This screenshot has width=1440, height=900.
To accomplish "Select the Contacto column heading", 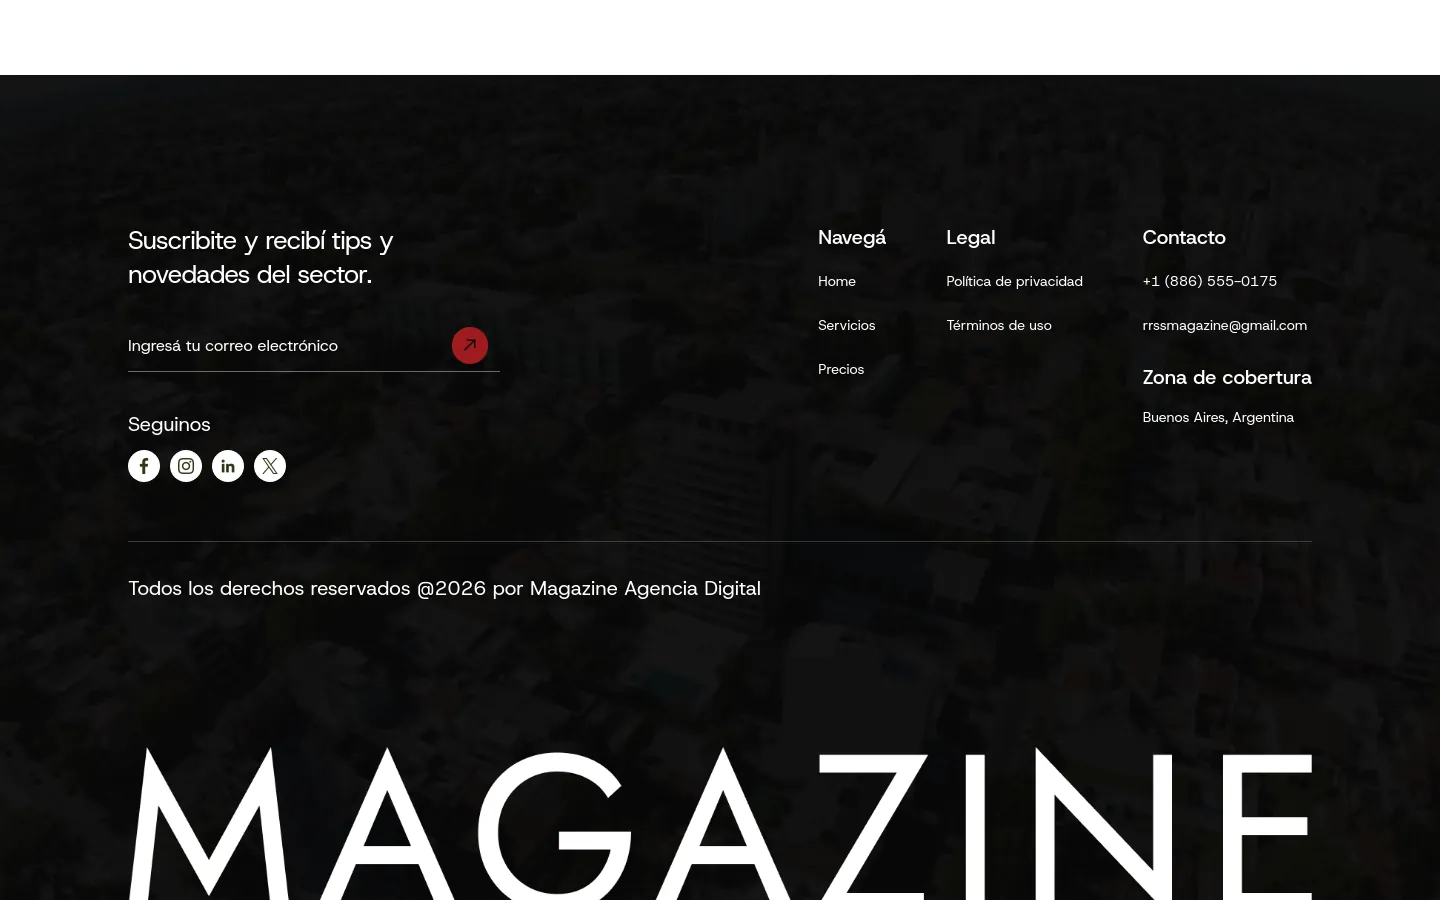I will 1184,237.
